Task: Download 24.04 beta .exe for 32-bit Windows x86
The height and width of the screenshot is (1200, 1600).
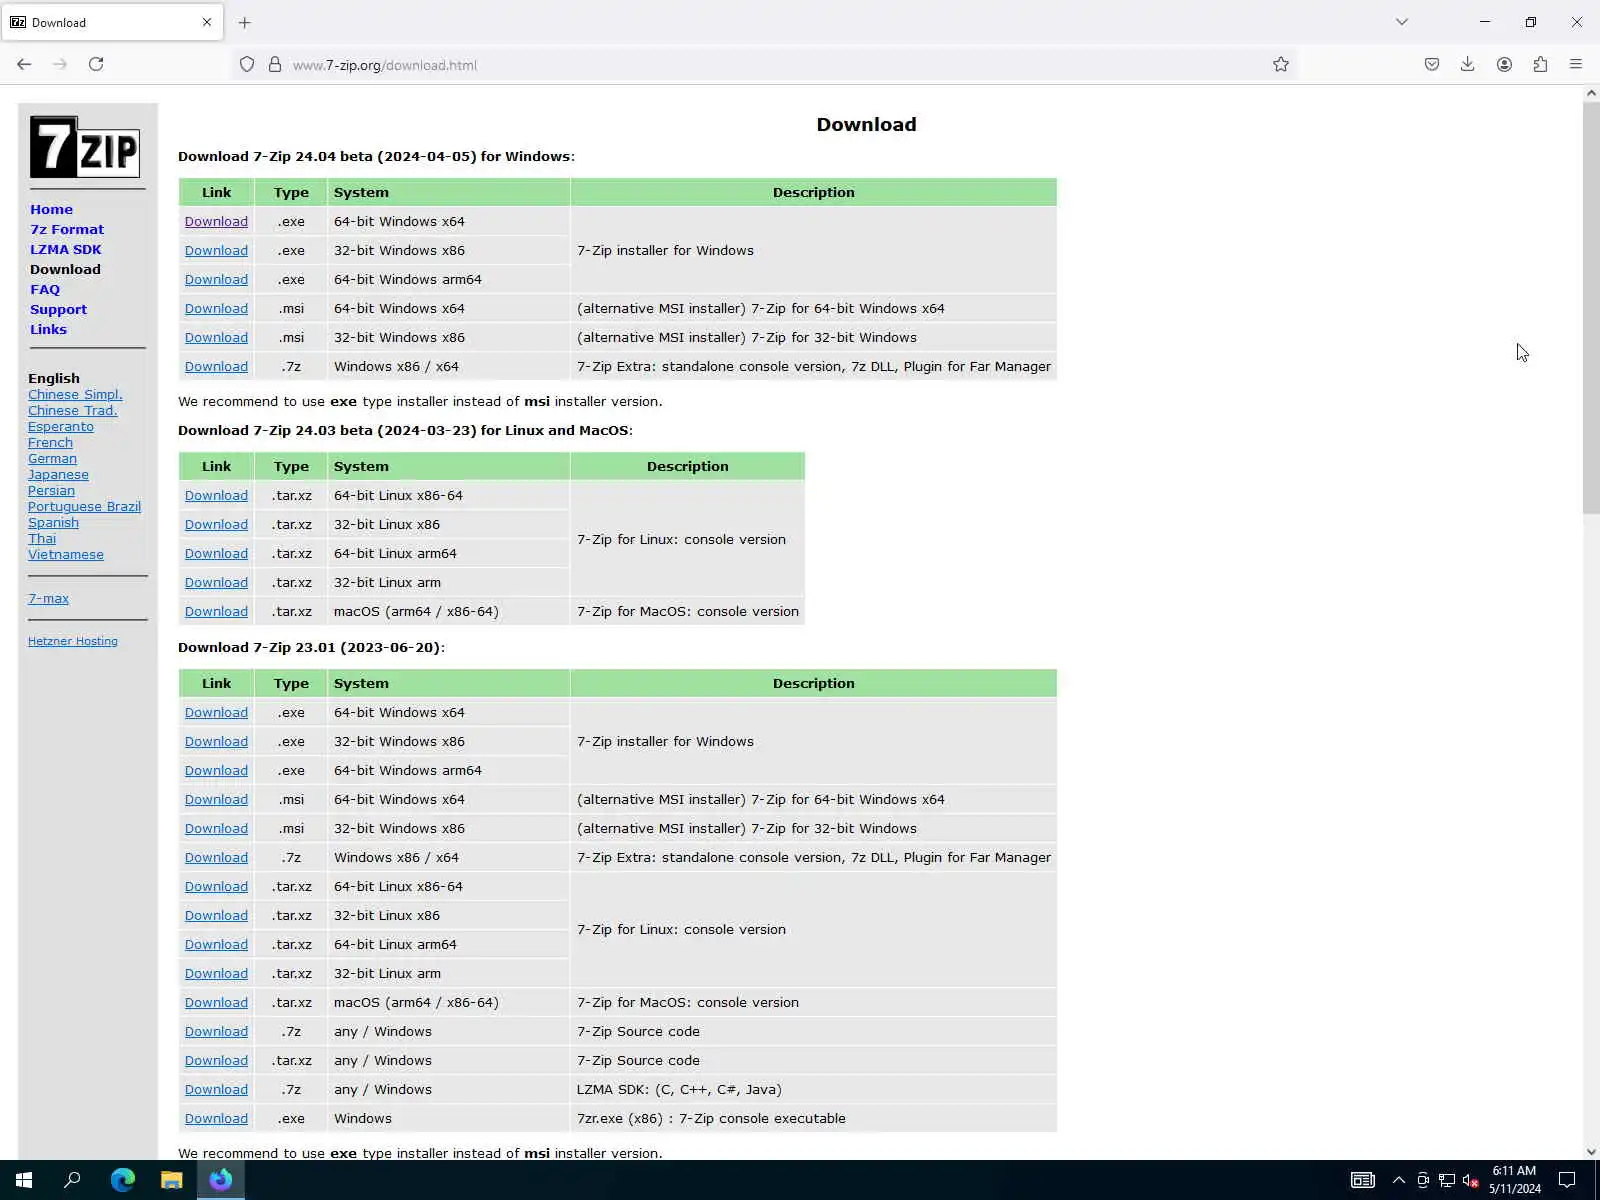Action: (x=216, y=250)
